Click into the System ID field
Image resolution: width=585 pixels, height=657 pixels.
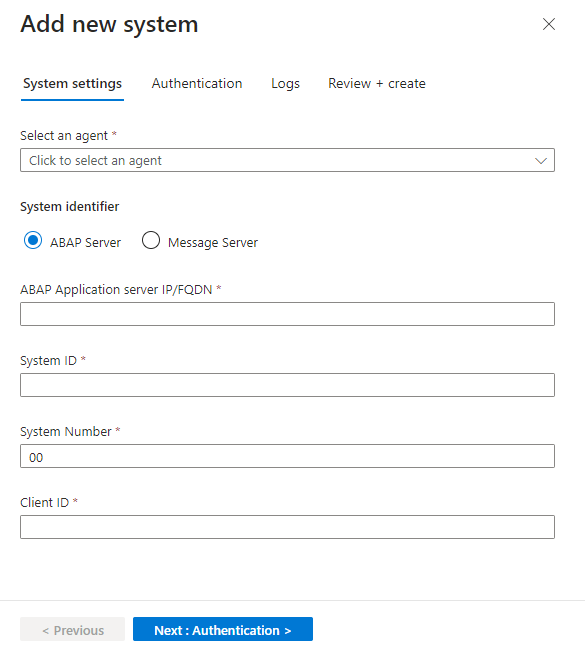tap(287, 385)
